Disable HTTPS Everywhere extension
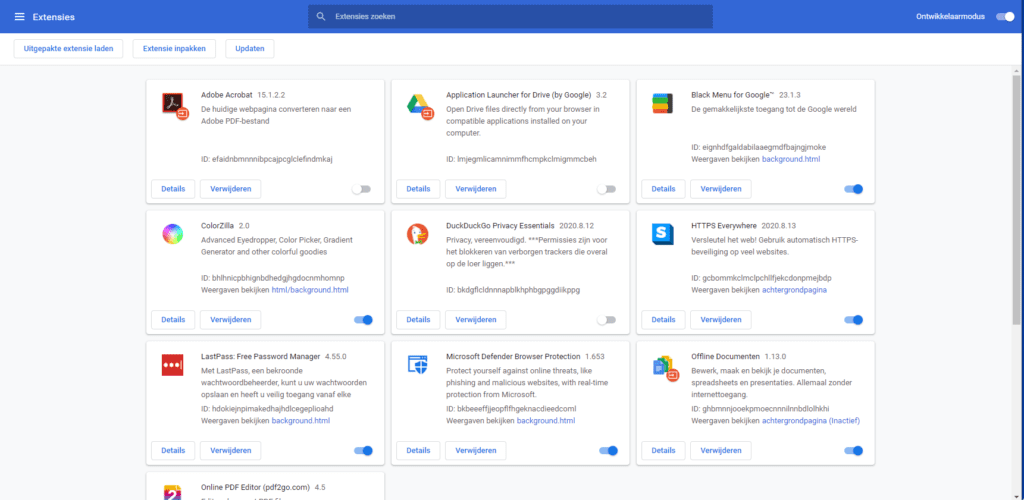Viewport: 1024px width, 500px height. pos(854,320)
